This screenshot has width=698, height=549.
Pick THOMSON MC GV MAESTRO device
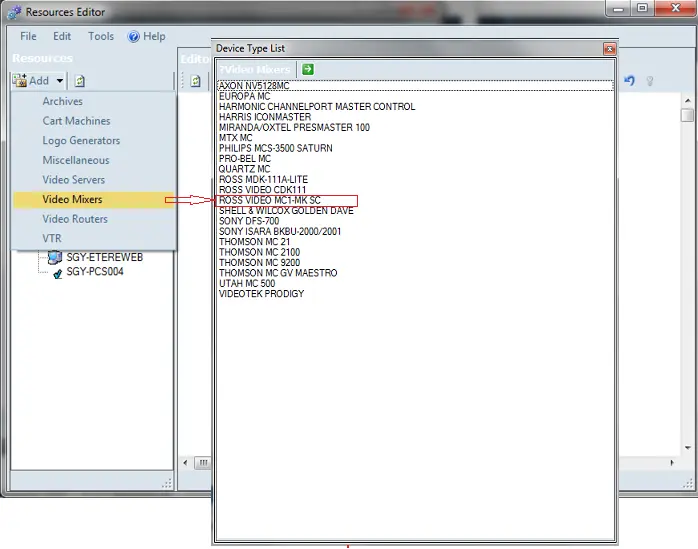(278, 273)
